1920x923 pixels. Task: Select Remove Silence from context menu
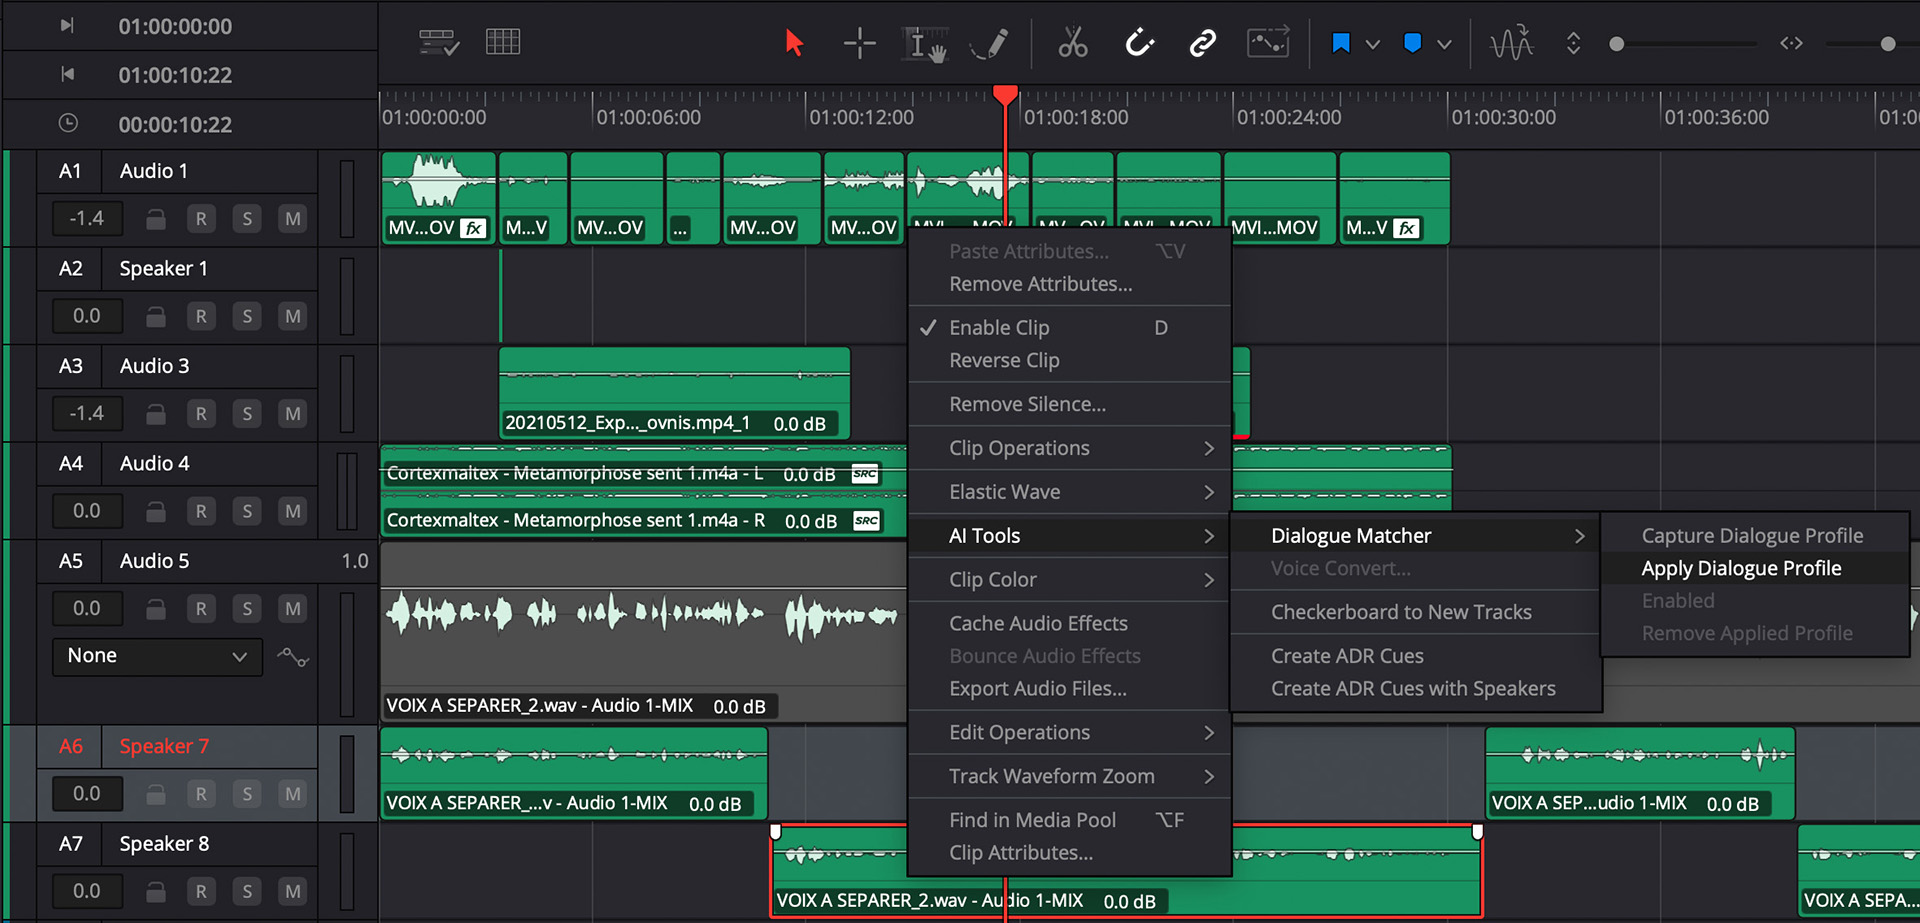click(x=1027, y=404)
